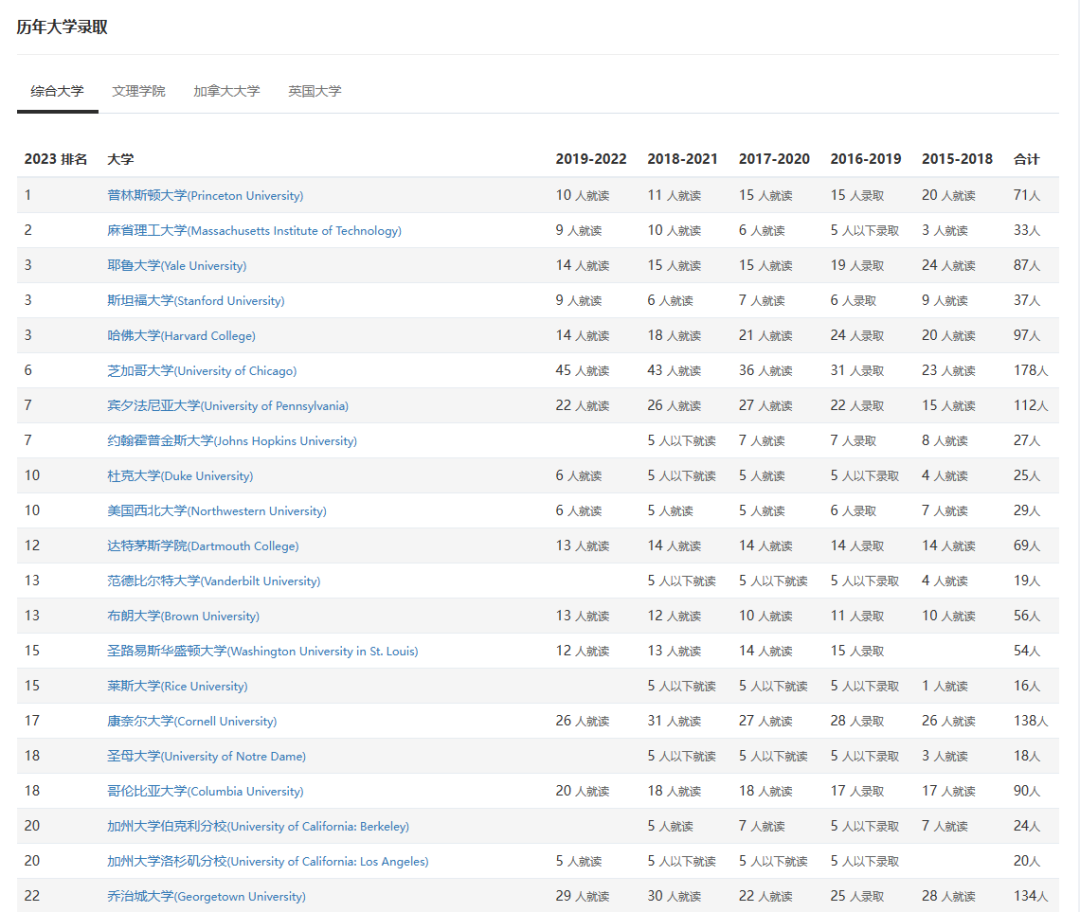Click the Stanford University link
This screenshot has width=1080, height=912.
click(196, 301)
